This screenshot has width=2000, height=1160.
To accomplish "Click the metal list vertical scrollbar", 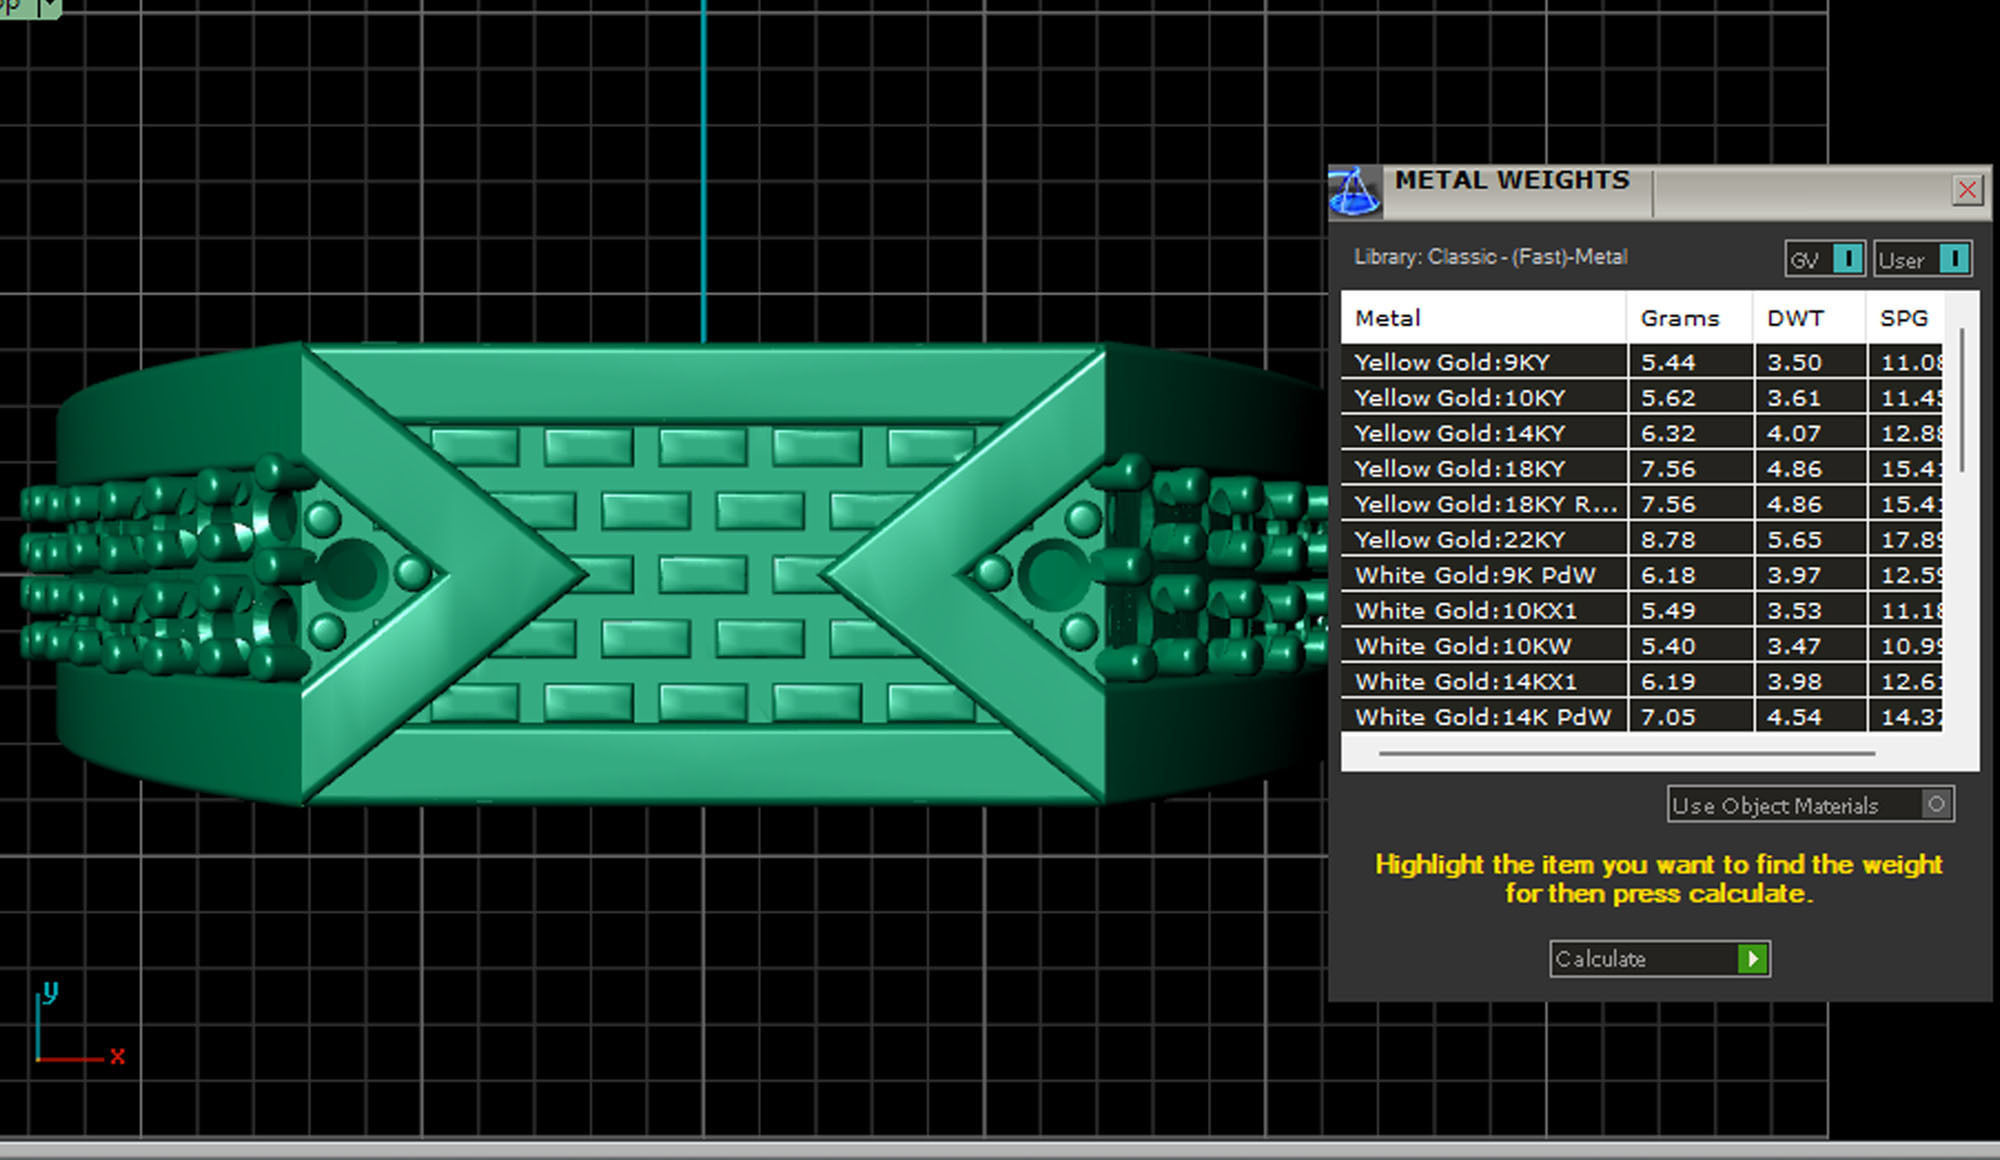I will pyautogui.click(x=1961, y=400).
